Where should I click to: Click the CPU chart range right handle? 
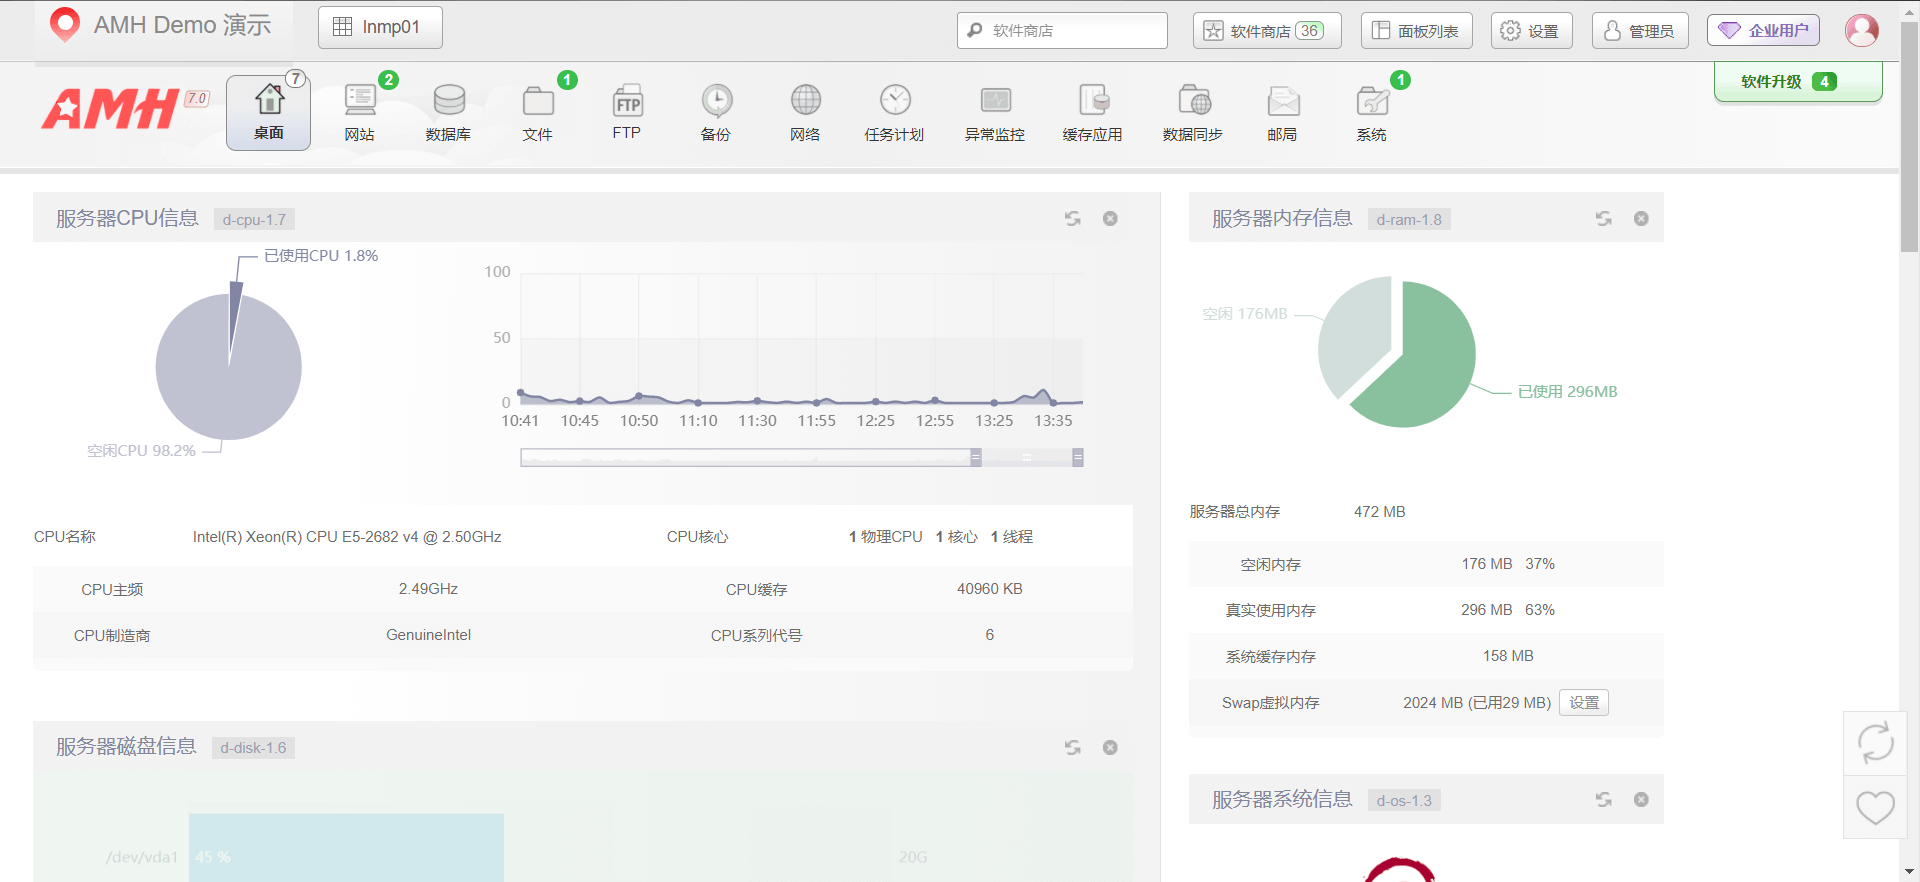(x=1078, y=457)
